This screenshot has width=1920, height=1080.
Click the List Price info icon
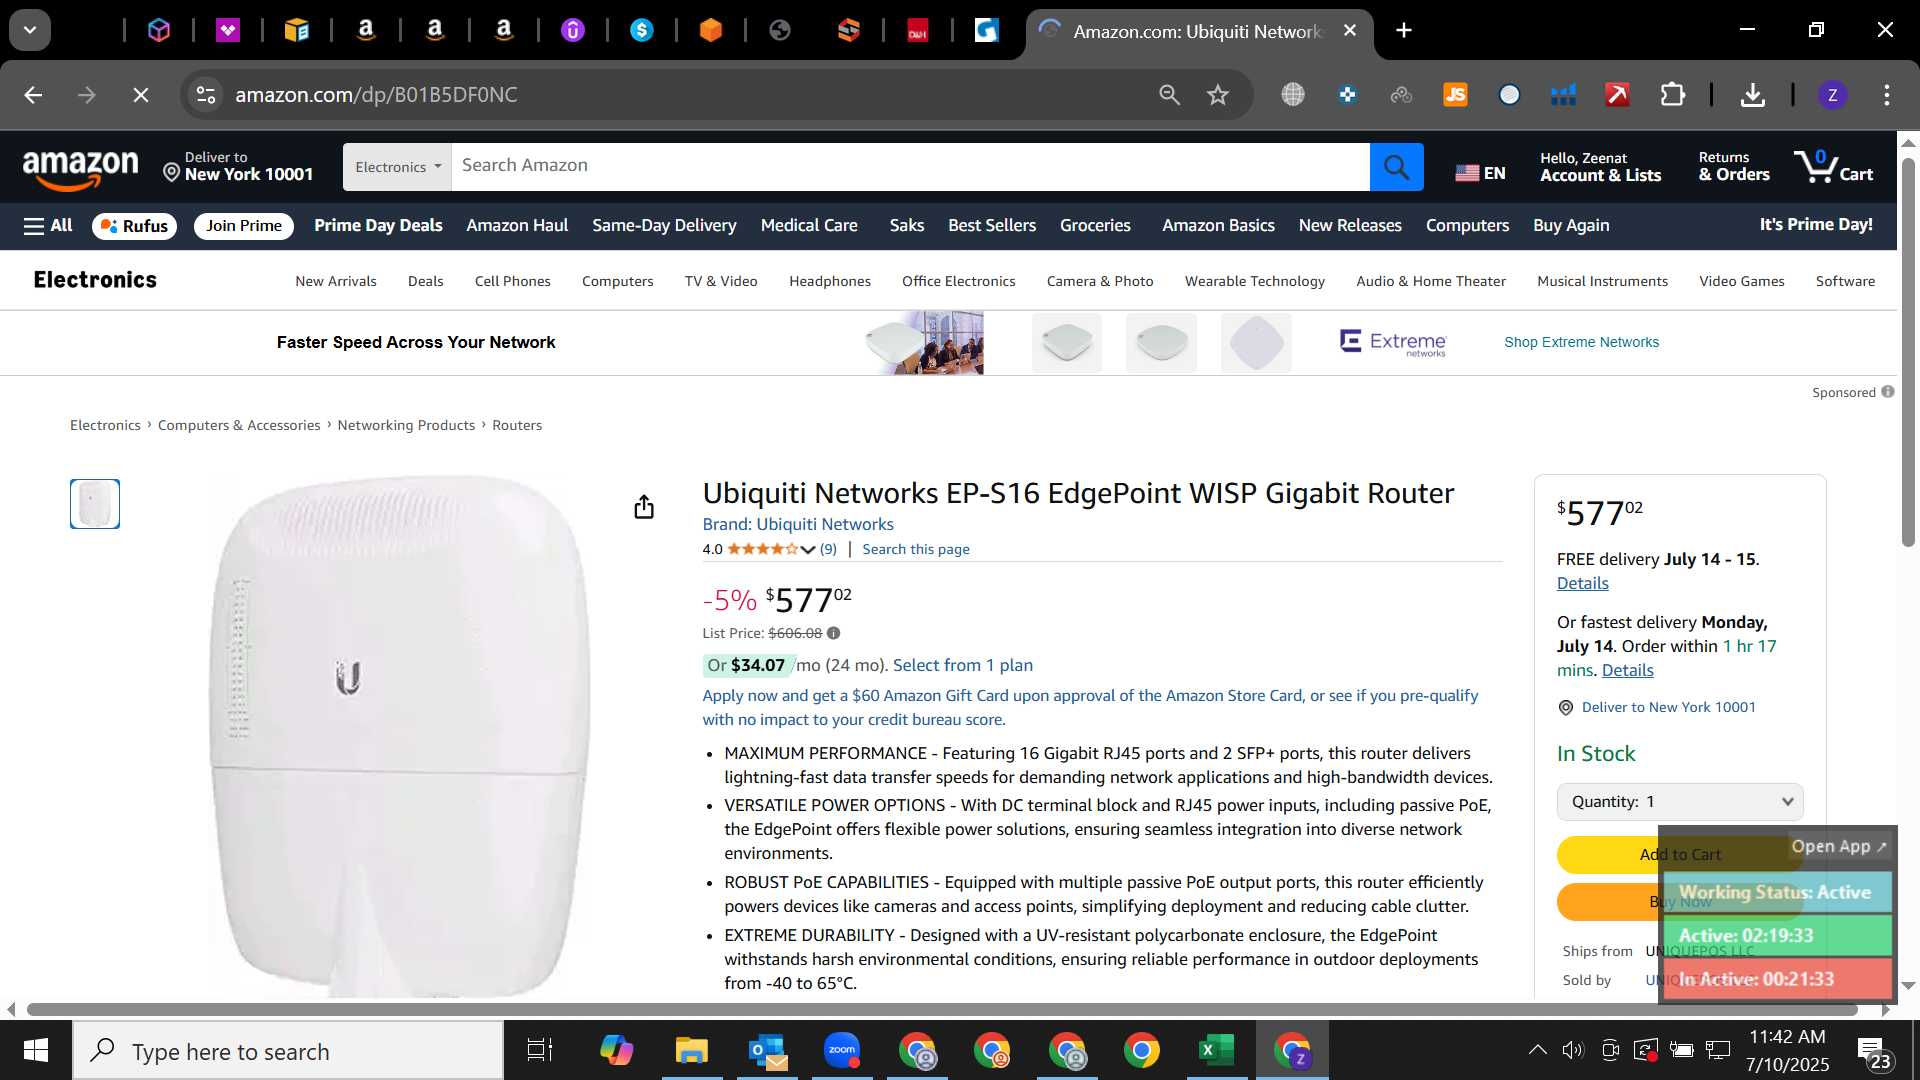[x=834, y=633]
